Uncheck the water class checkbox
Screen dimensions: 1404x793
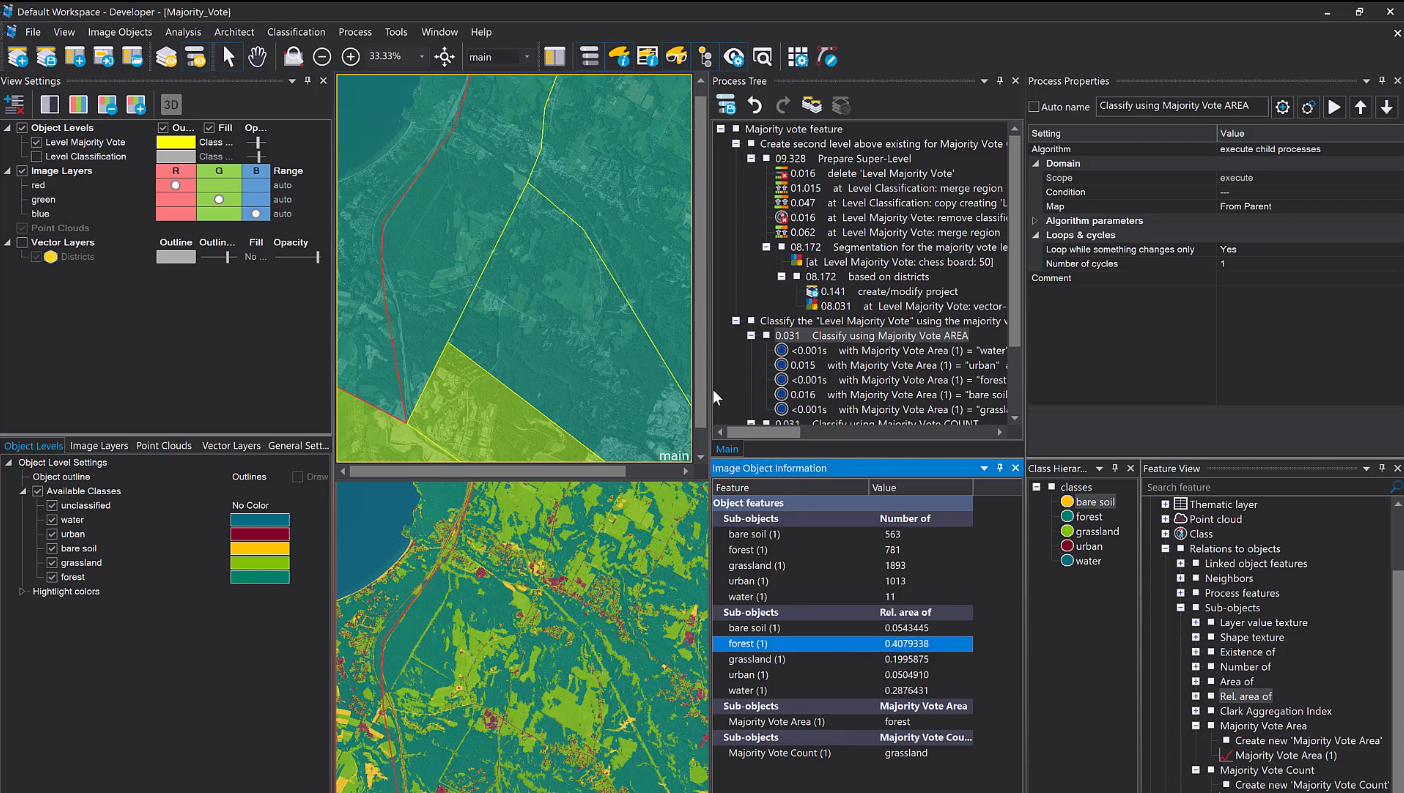click(x=52, y=520)
